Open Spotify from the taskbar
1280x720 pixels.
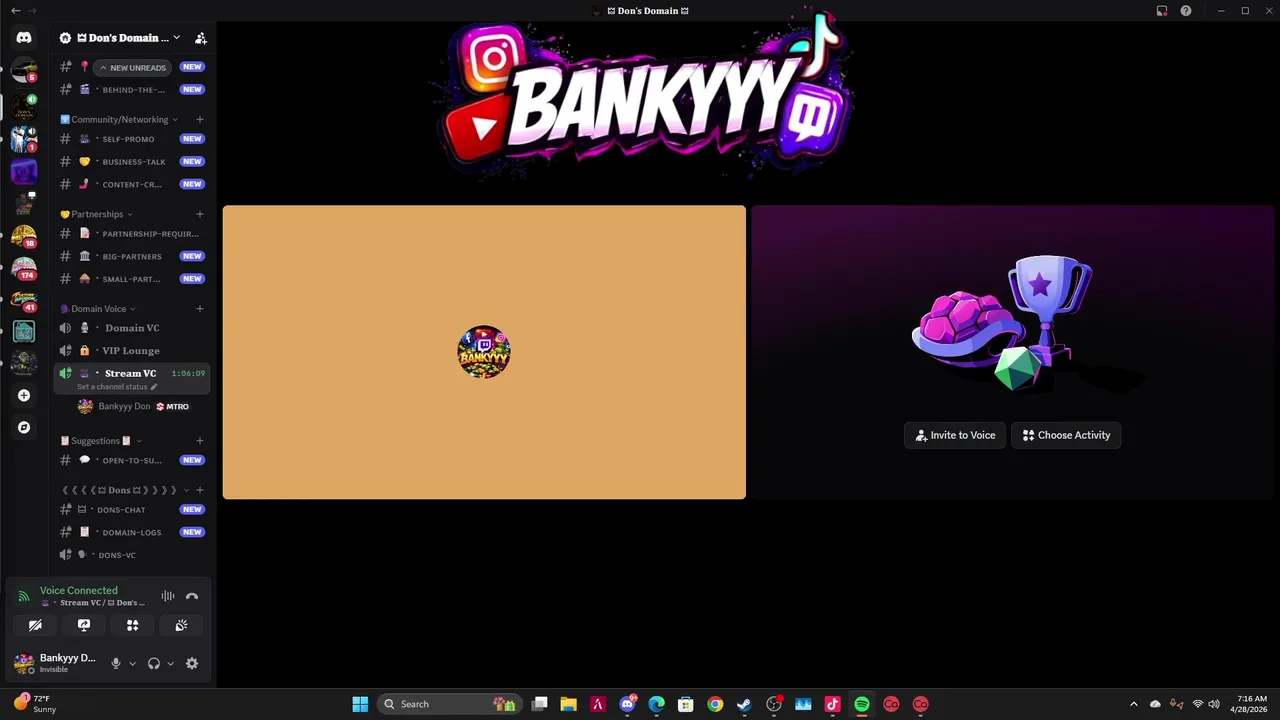click(x=862, y=704)
